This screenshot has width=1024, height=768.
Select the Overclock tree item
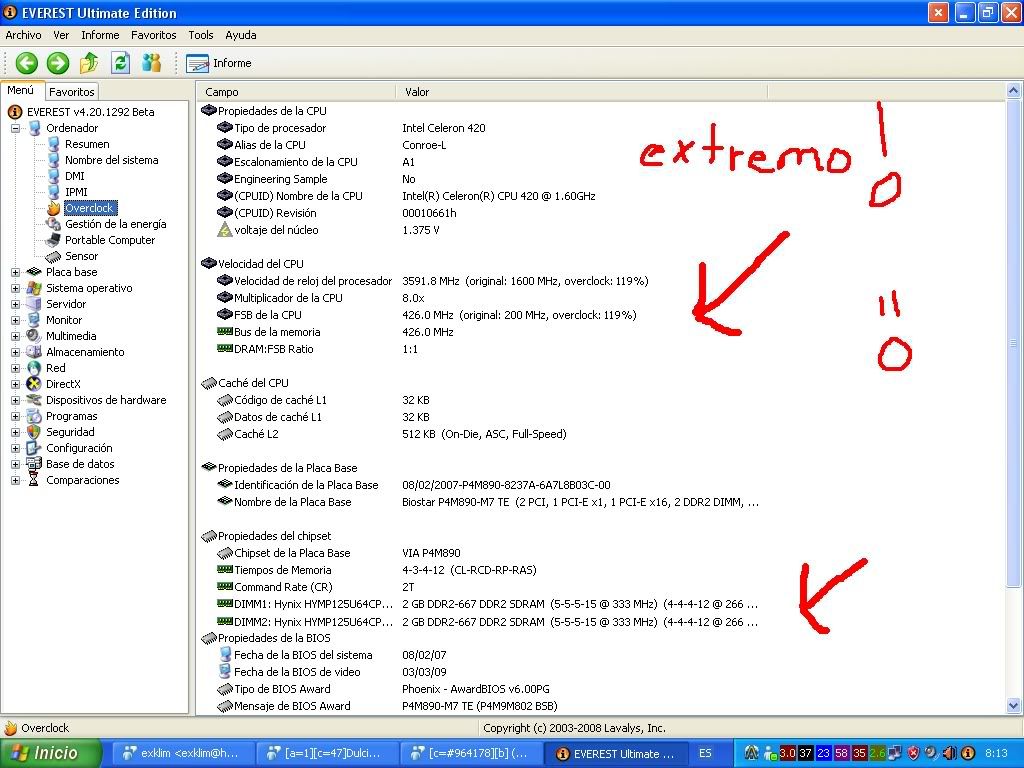pos(89,208)
